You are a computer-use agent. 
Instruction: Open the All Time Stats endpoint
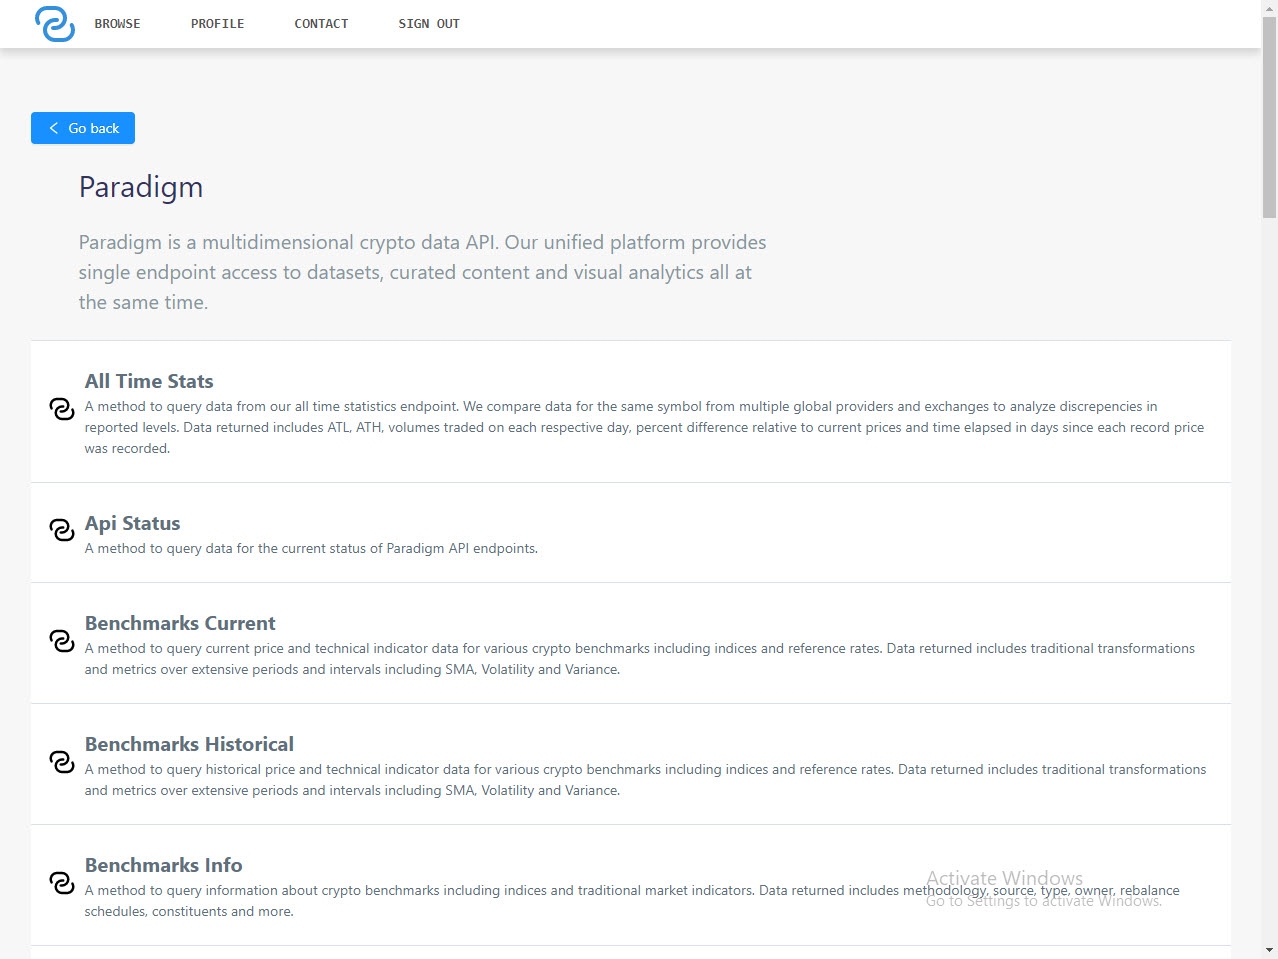click(149, 381)
